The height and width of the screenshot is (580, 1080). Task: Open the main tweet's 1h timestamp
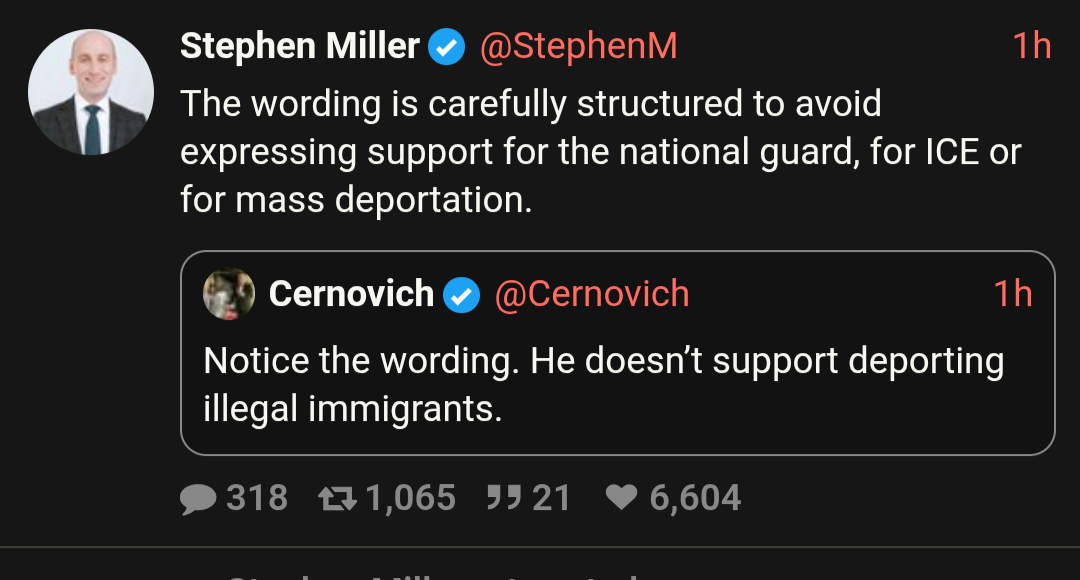[1032, 46]
